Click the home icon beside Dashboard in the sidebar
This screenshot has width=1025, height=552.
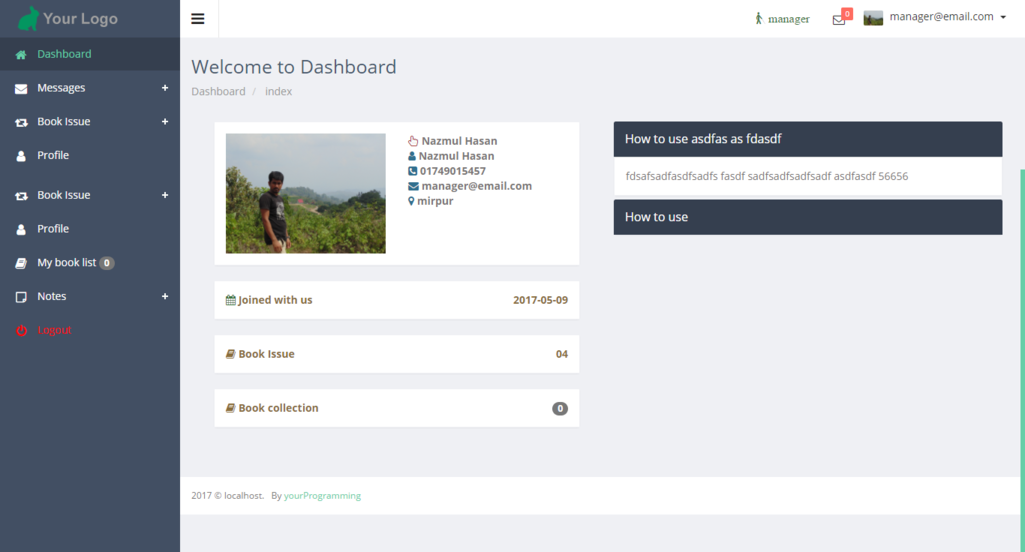pyautogui.click(x=21, y=55)
